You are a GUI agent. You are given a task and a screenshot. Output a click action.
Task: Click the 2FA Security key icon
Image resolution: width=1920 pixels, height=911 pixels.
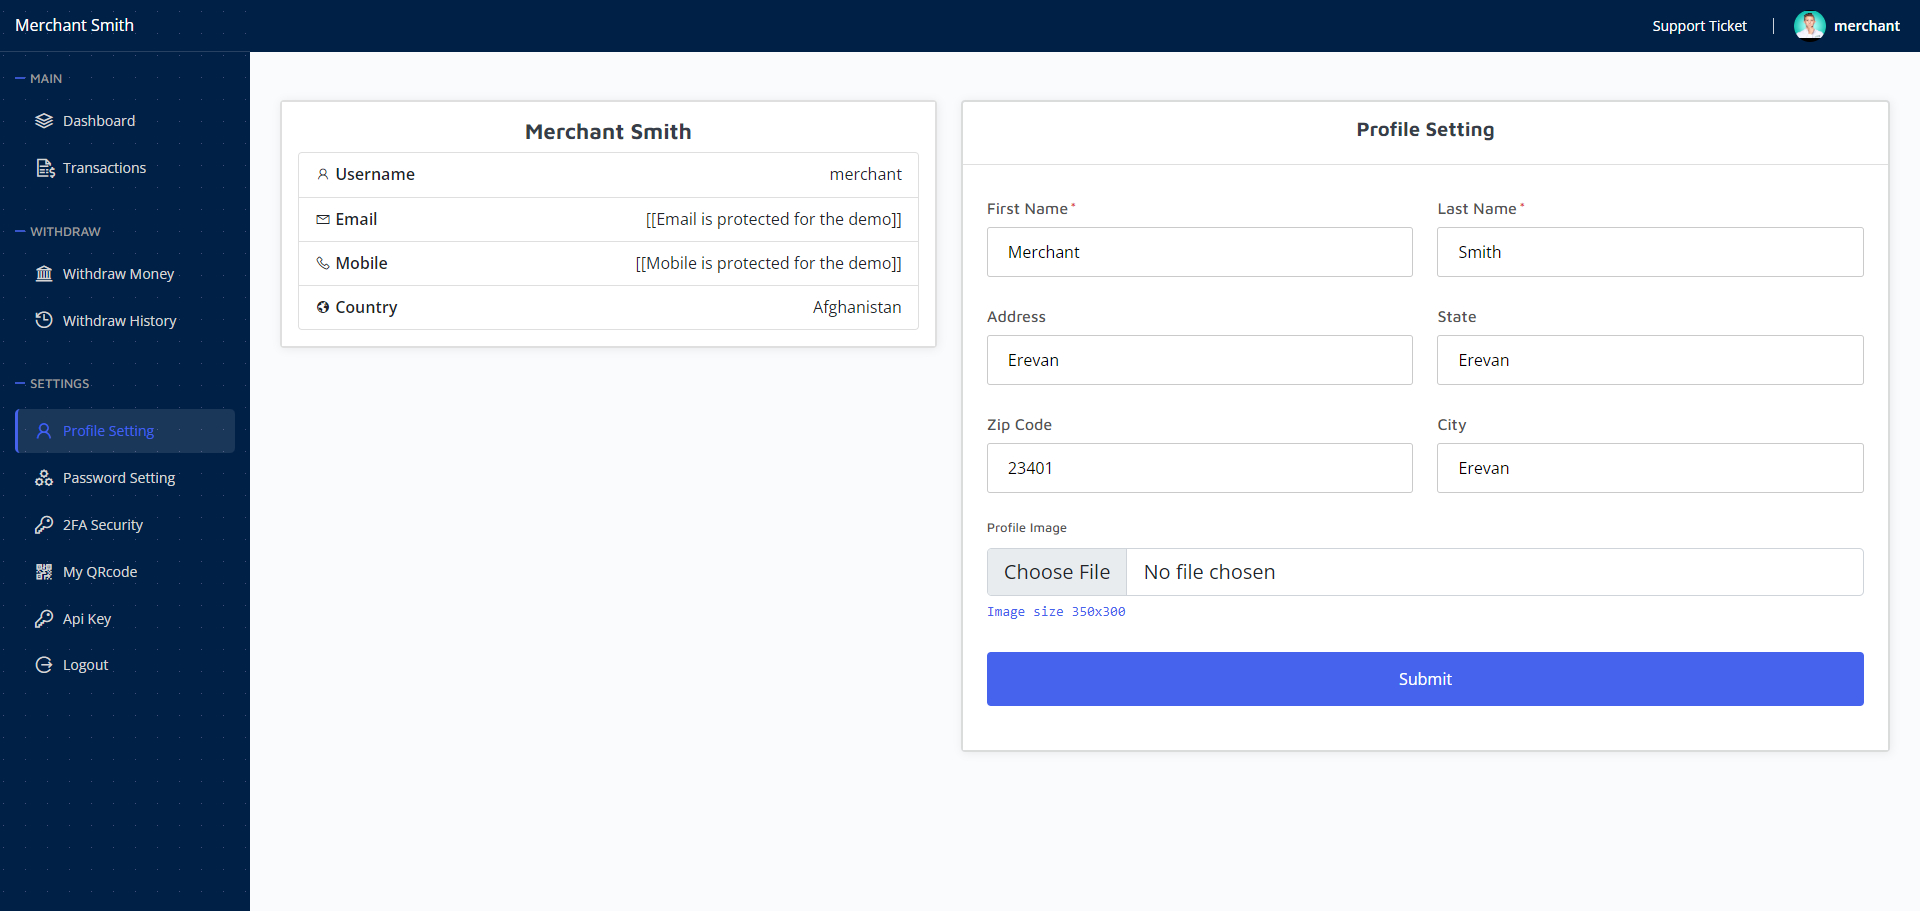pos(44,525)
